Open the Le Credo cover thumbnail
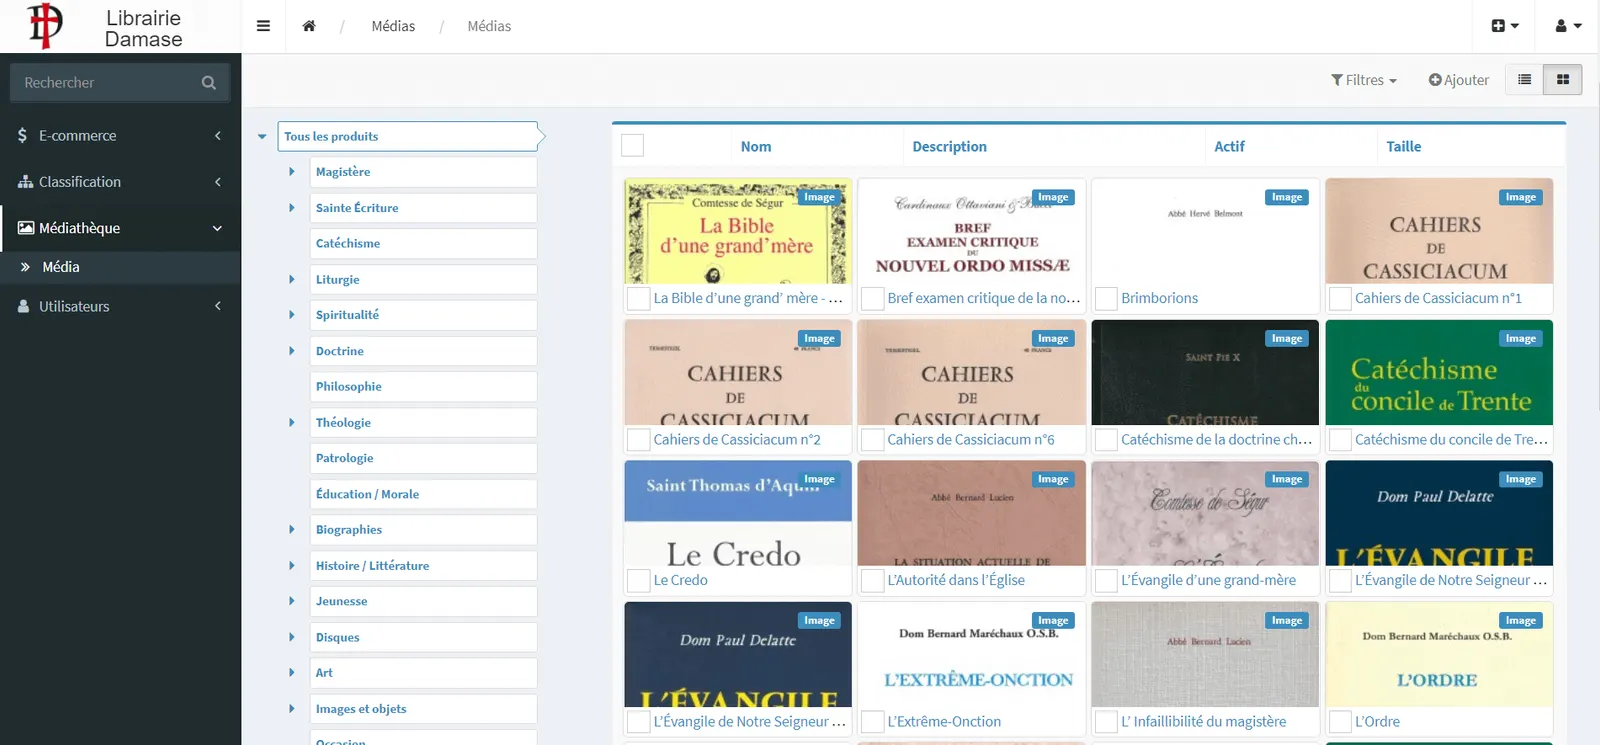The width and height of the screenshot is (1600, 745). tap(738, 514)
